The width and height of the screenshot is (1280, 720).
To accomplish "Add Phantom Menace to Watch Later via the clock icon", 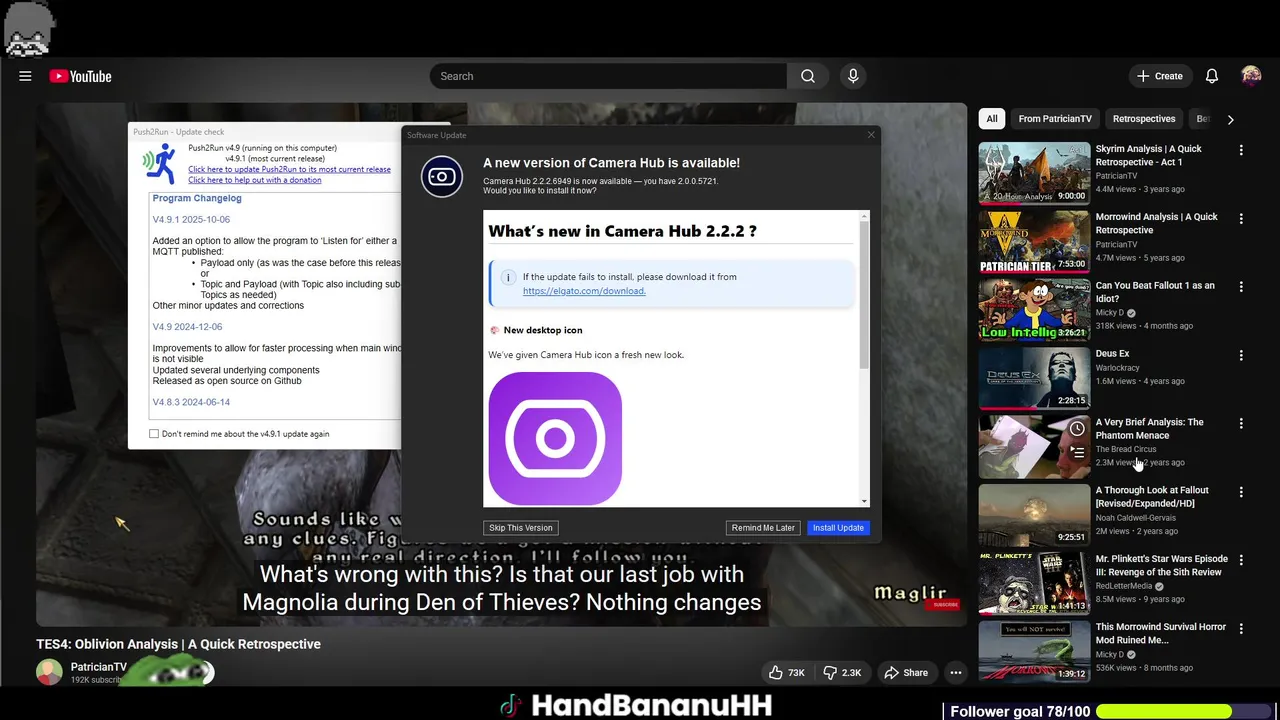I will [x=1077, y=428].
